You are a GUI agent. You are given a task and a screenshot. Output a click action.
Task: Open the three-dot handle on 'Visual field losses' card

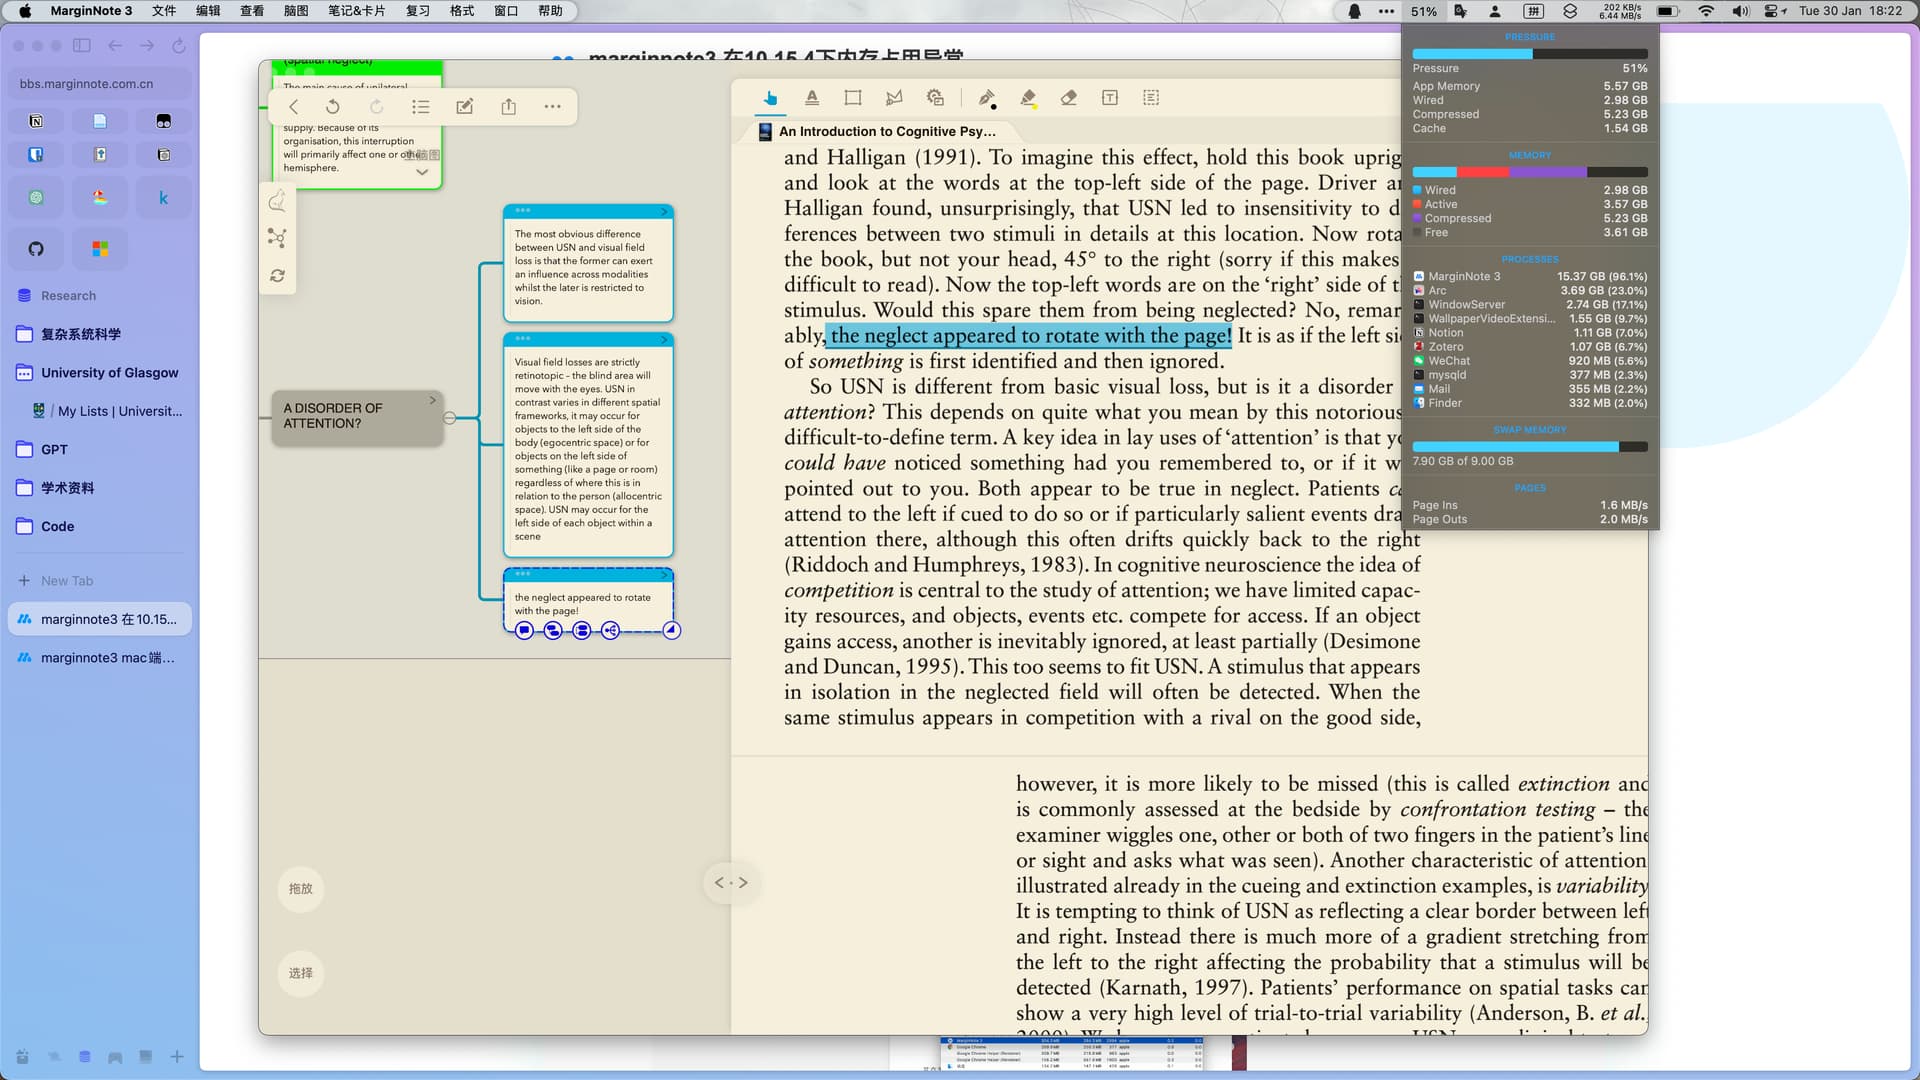(523, 339)
